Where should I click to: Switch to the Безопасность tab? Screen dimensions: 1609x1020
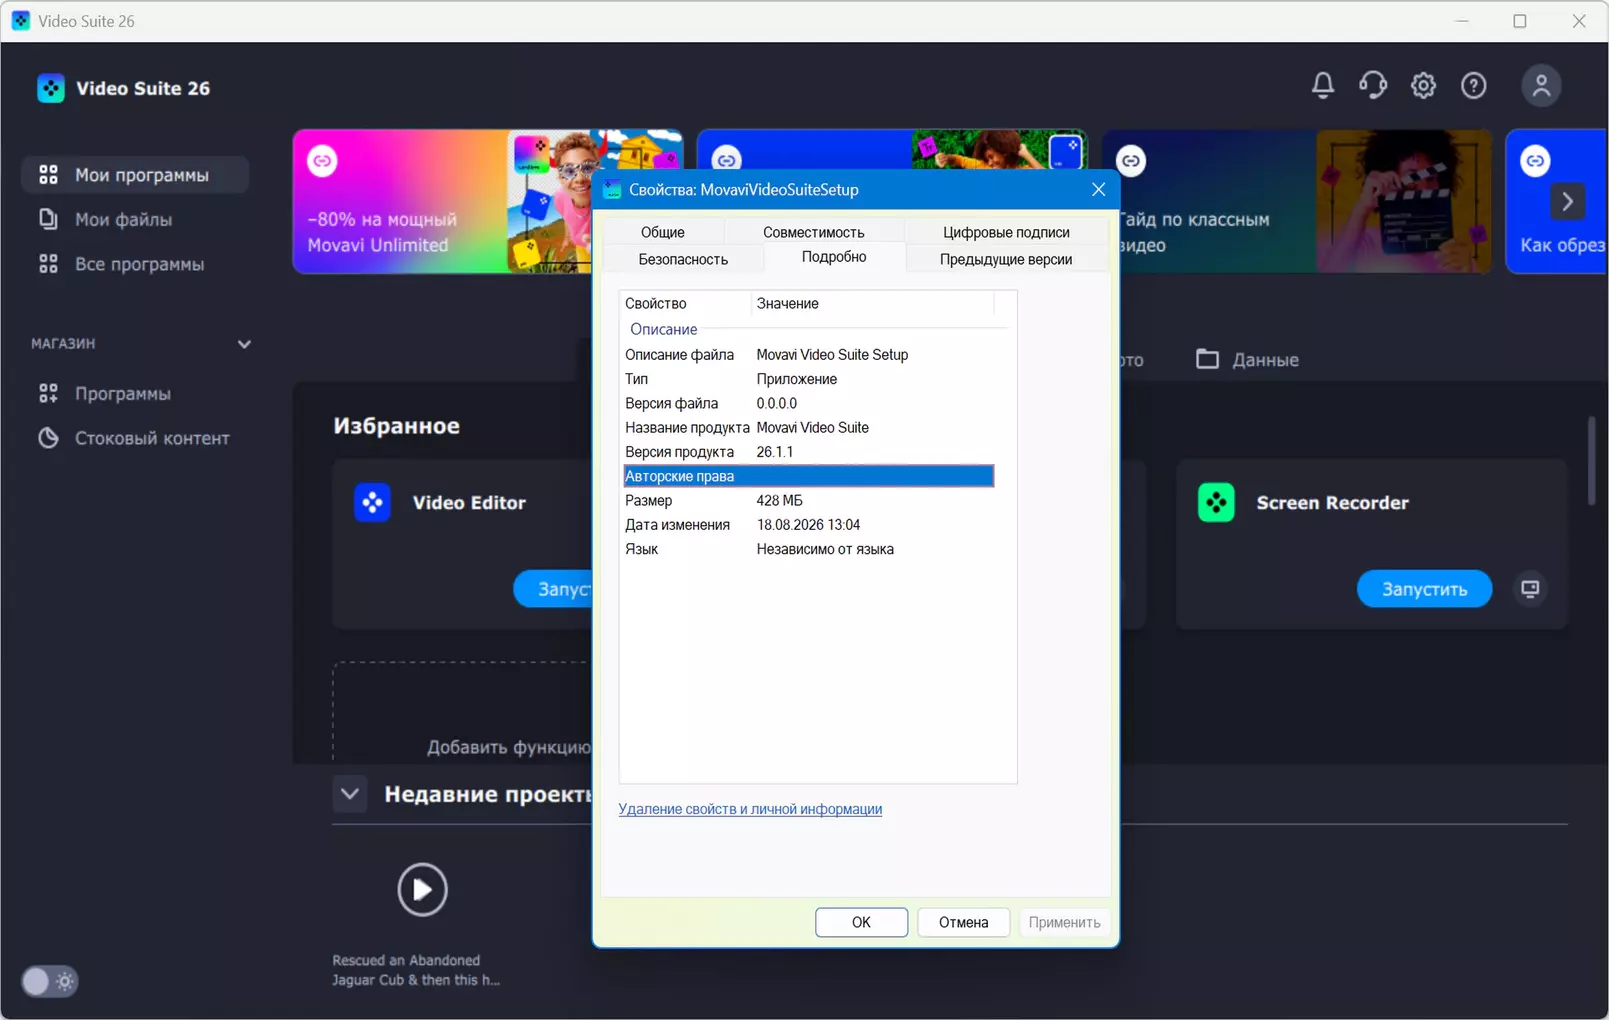[x=683, y=259]
